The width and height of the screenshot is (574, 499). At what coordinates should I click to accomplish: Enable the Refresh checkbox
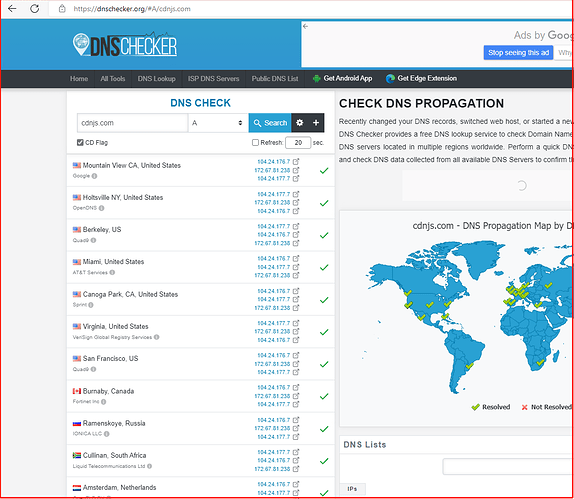tap(255, 142)
